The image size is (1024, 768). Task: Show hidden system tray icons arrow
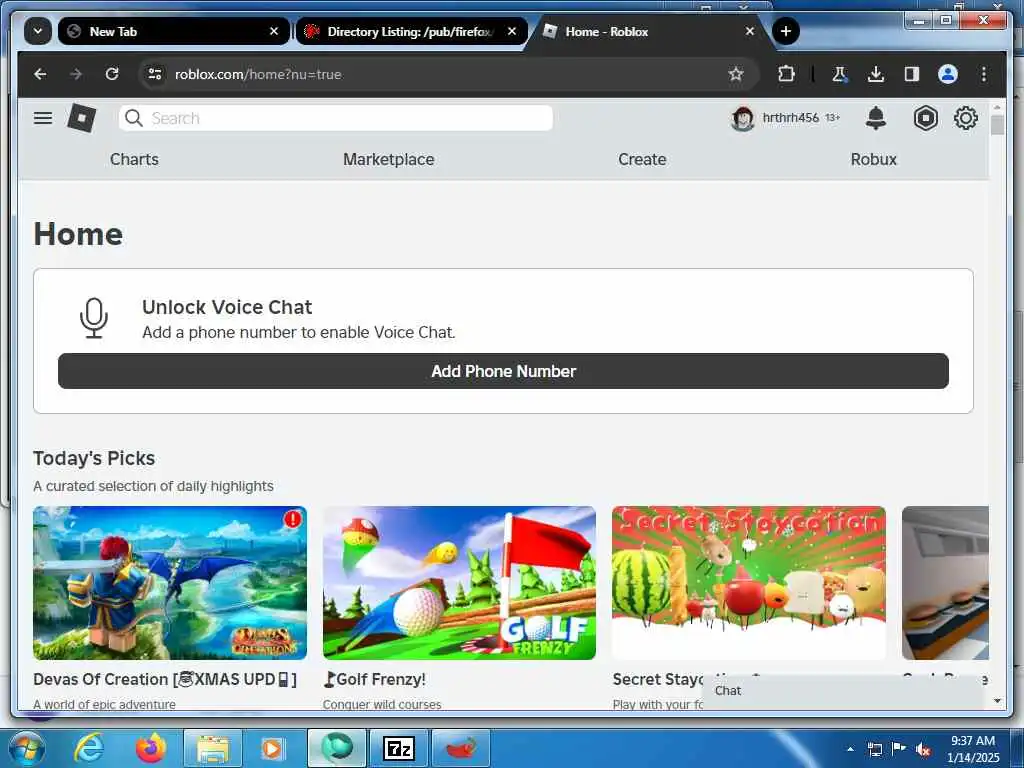click(850, 749)
